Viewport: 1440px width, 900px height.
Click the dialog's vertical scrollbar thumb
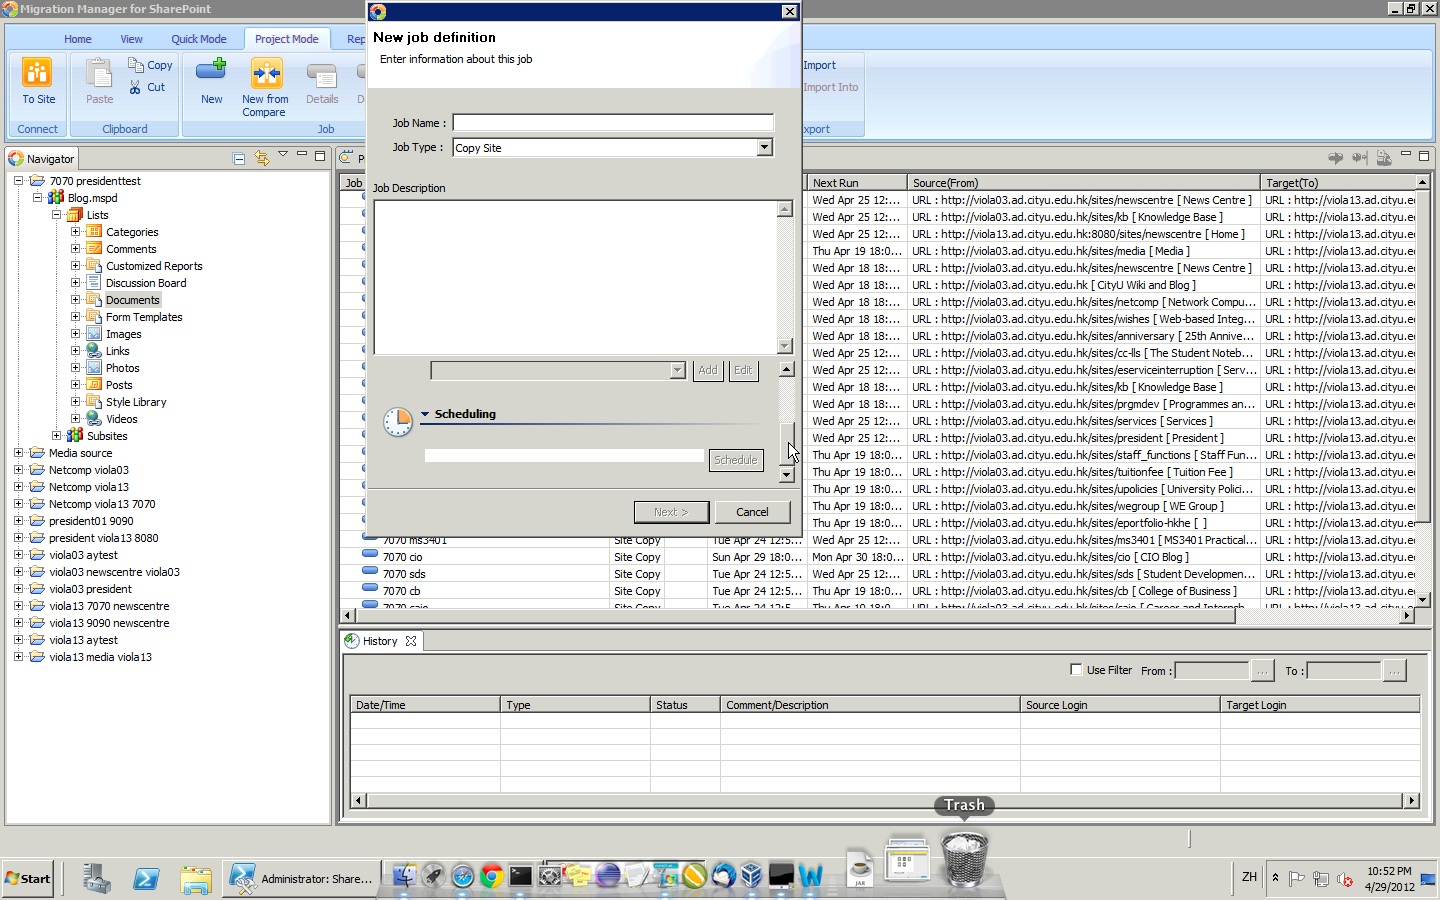(x=787, y=443)
